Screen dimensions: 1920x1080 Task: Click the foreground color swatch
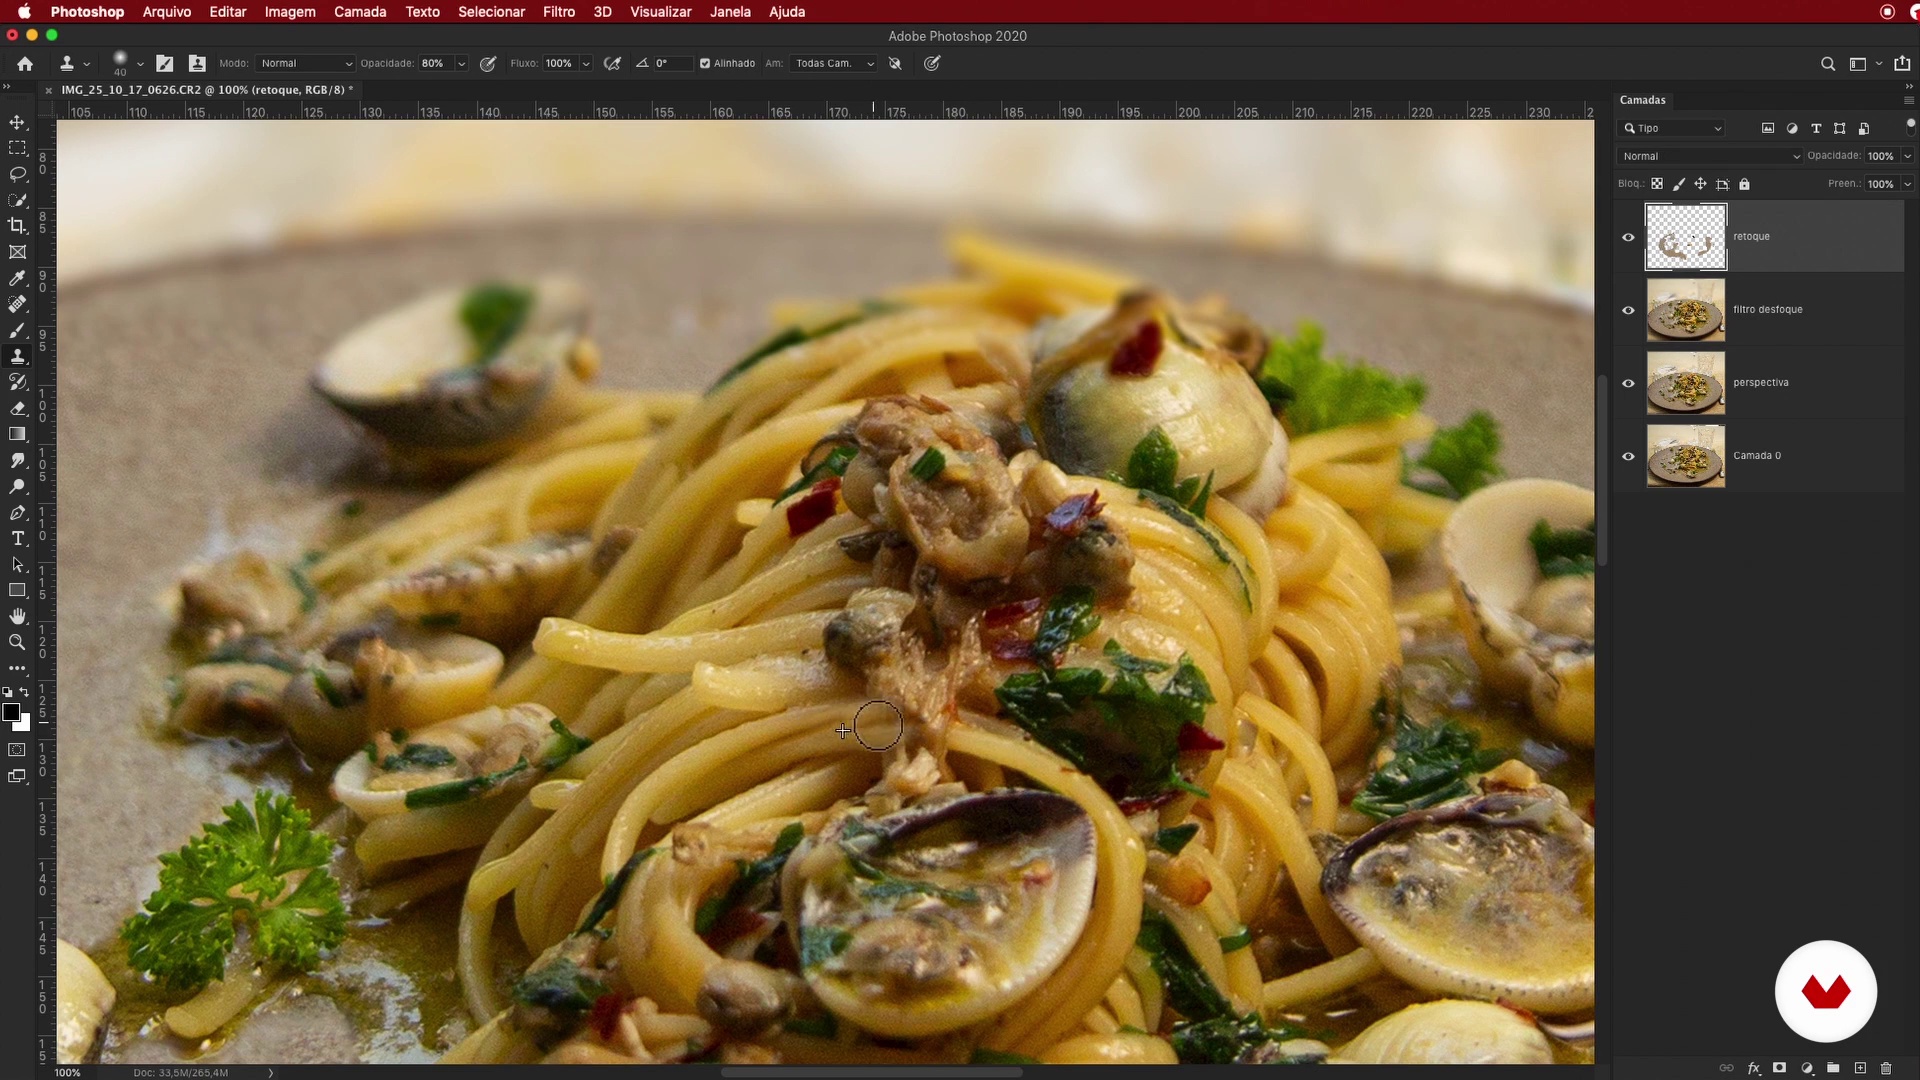11,712
